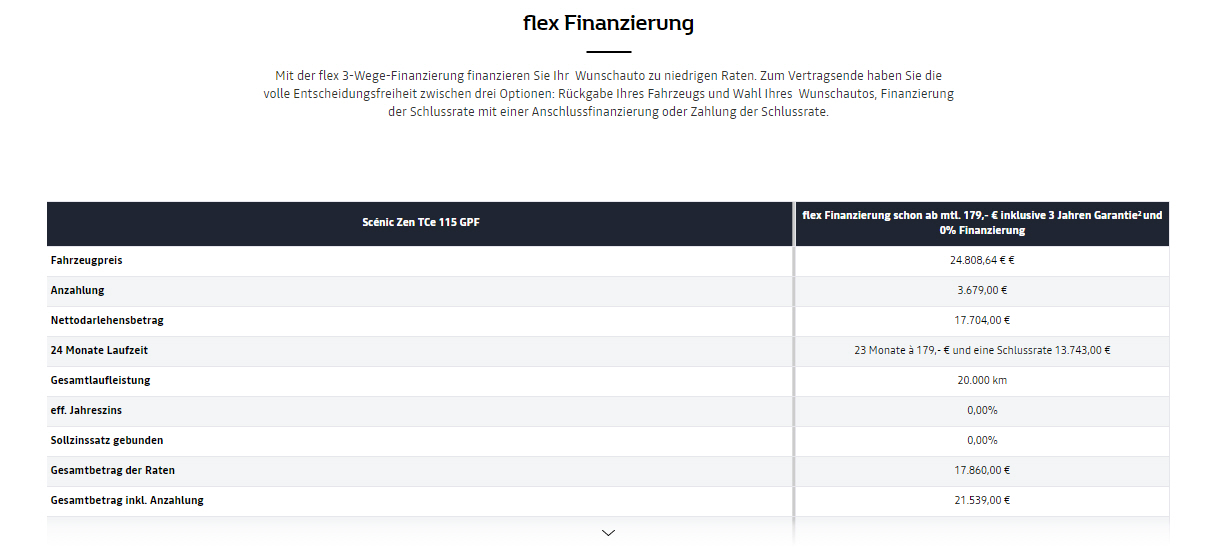Select the 24 Monate Laufzeit label
This screenshot has width=1215, height=548.
tap(100, 350)
